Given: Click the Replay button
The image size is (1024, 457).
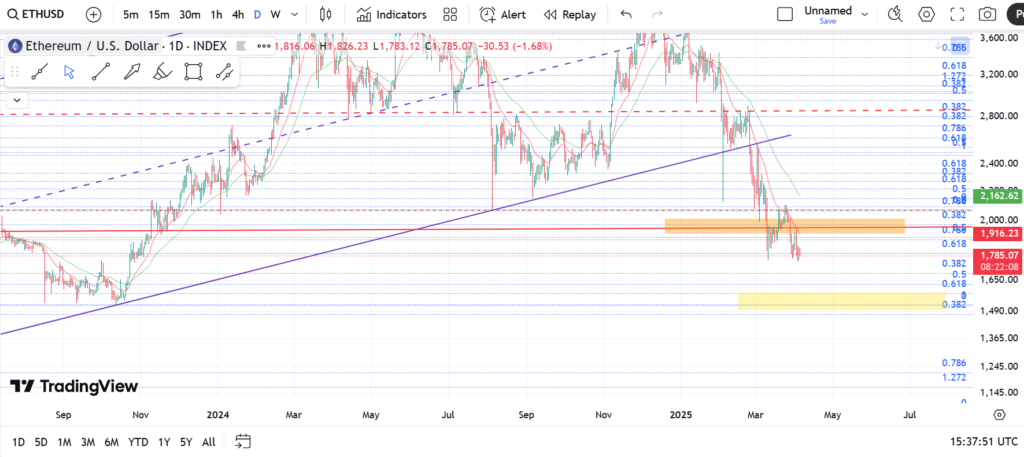Looking at the screenshot, I should (x=570, y=14).
